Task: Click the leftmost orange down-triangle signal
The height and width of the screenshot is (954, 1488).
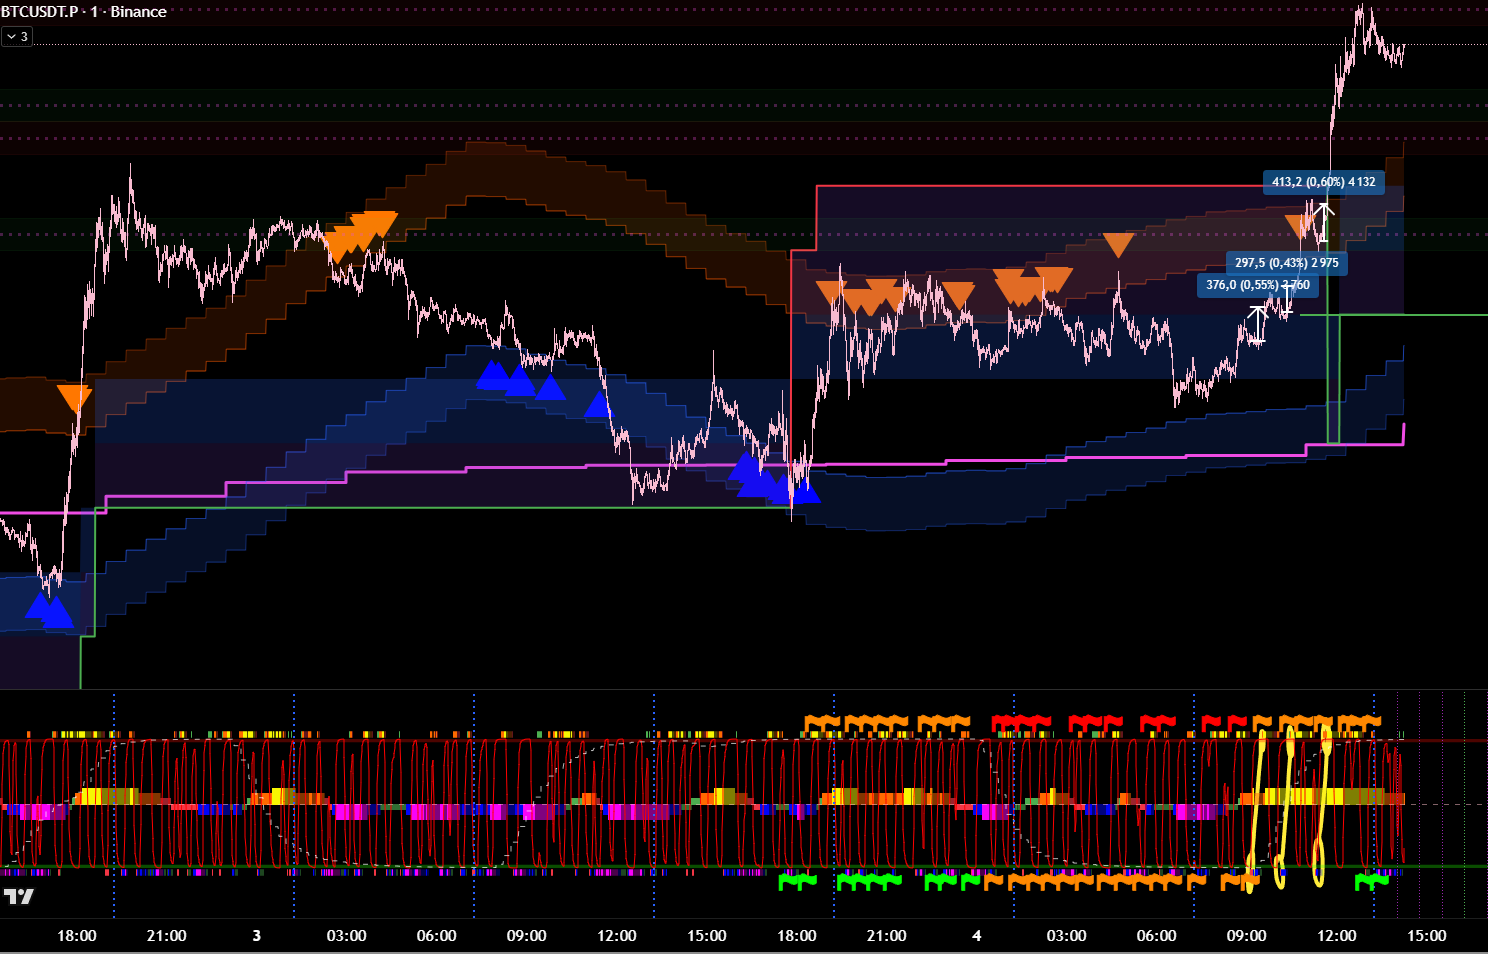Action: (x=73, y=397)
